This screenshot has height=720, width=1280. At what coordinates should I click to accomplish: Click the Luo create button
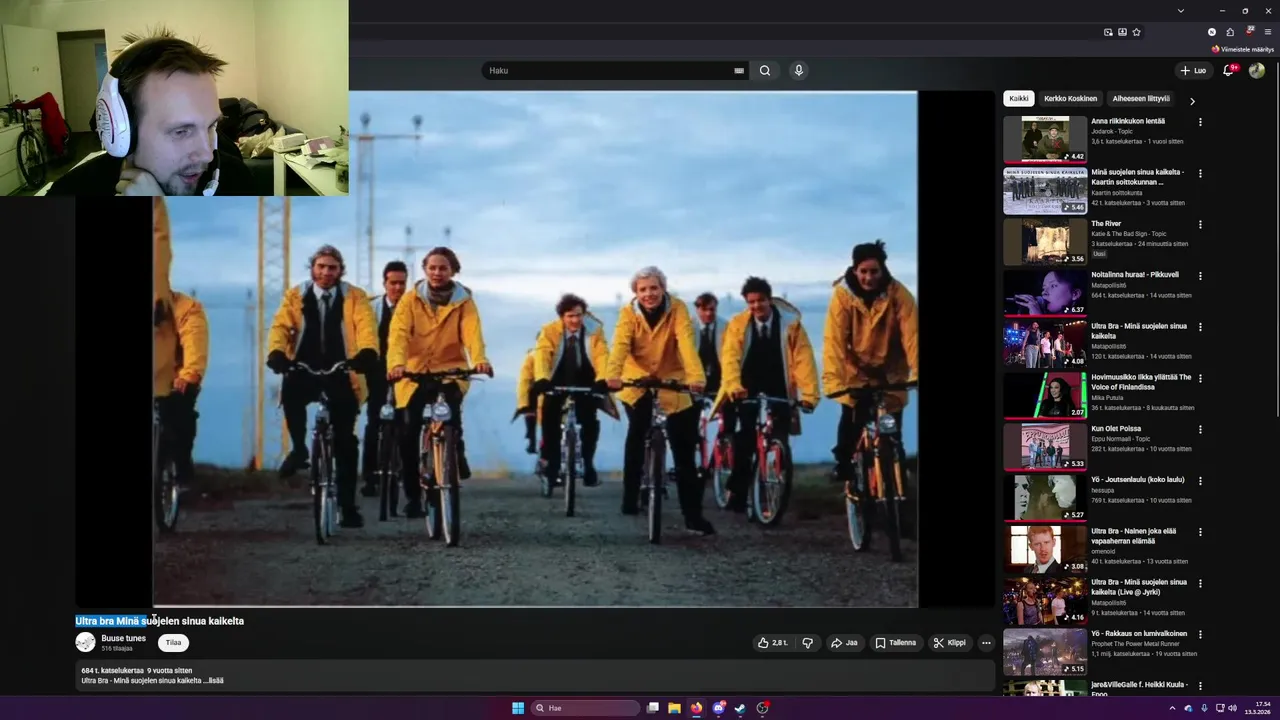pos(1193,70)
